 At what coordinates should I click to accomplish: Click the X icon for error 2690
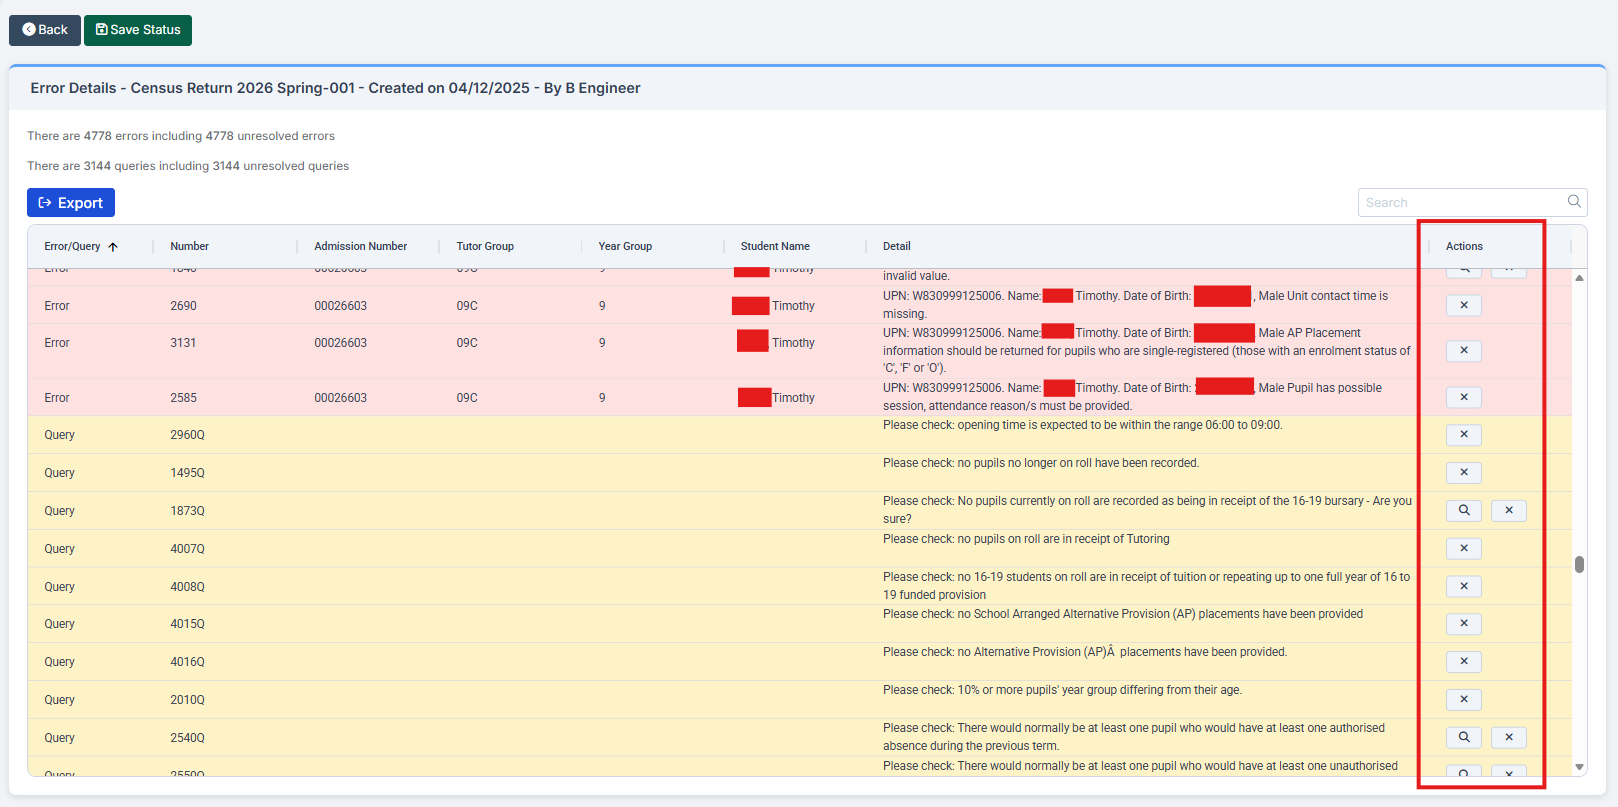(x=1463, y=306)
